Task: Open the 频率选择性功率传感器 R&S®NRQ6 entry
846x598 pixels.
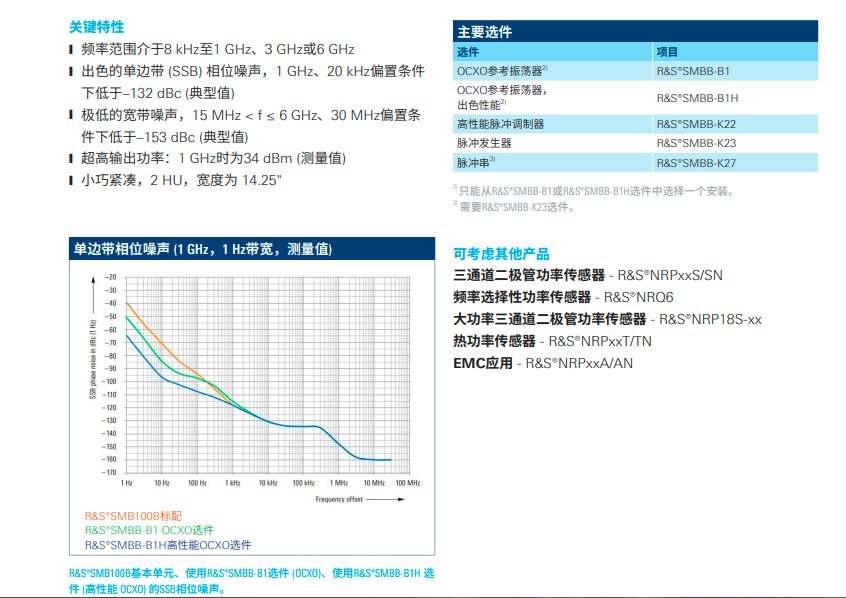Action: [x=563, y=297]
